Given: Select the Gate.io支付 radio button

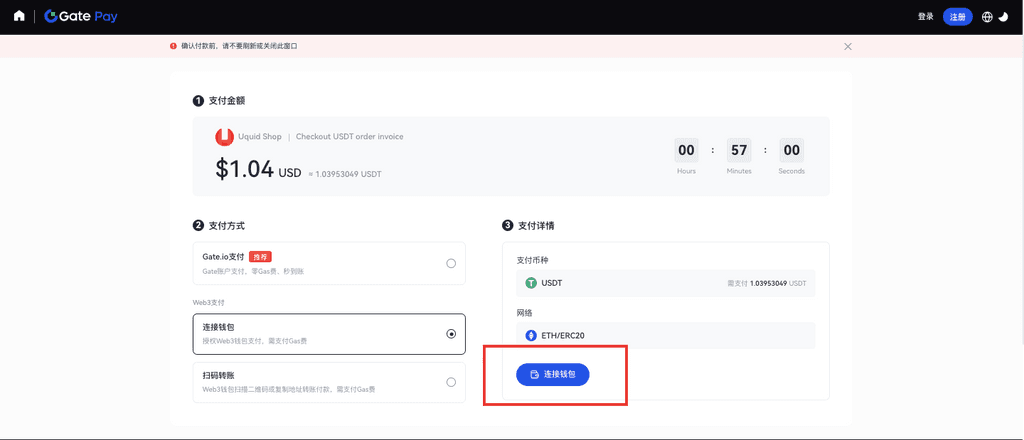Looking at the screenshot, I should (451, 263).
